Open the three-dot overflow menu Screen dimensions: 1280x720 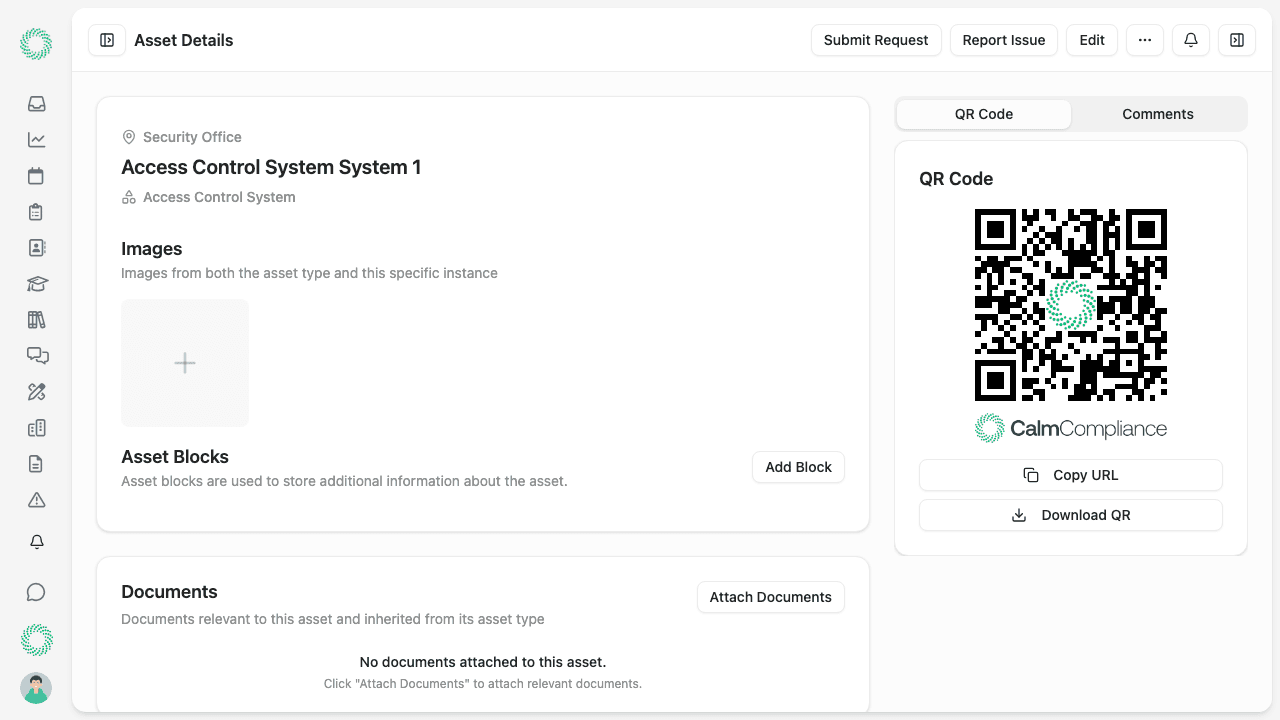tap(1144, 40)
